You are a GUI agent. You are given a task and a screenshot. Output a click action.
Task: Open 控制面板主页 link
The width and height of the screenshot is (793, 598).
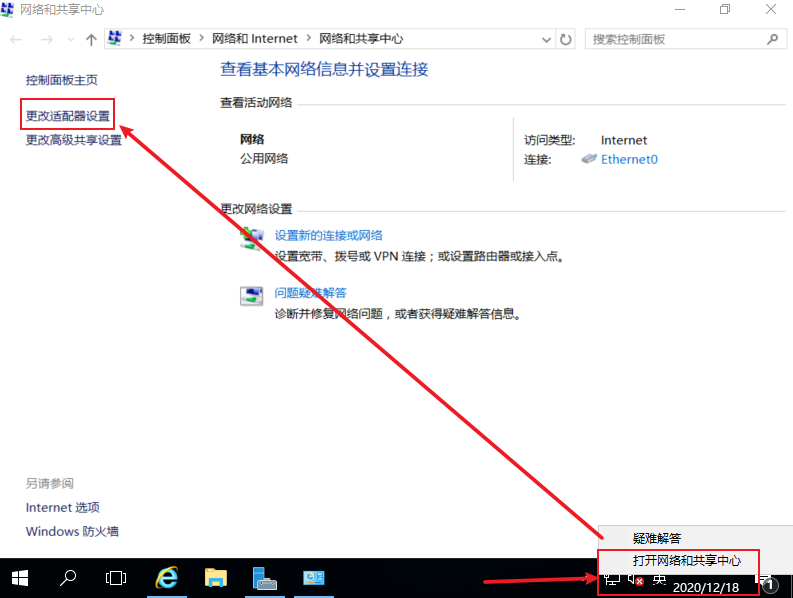(62, 80)
